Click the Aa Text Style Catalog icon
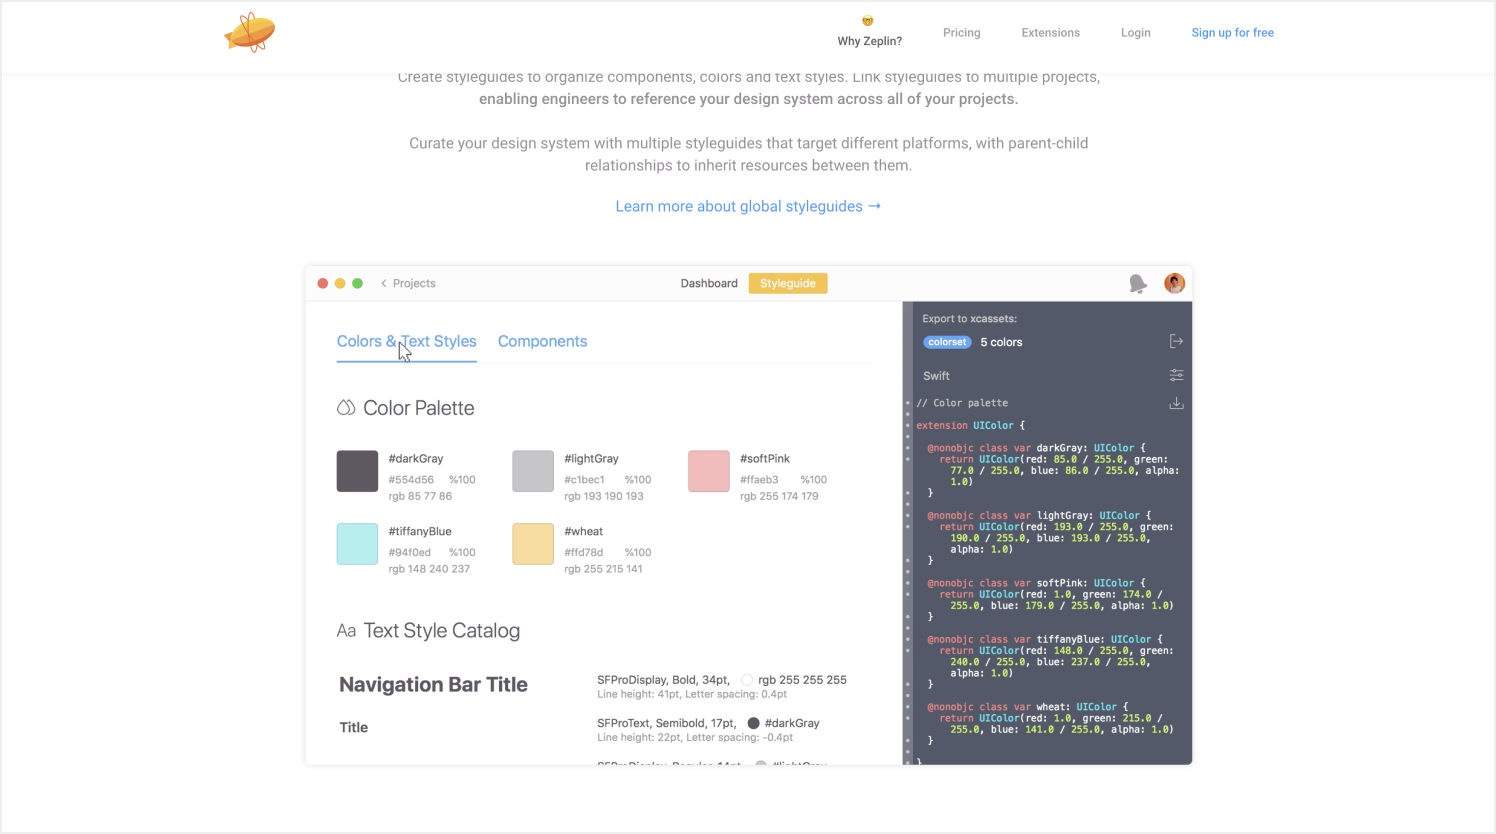 346,631
